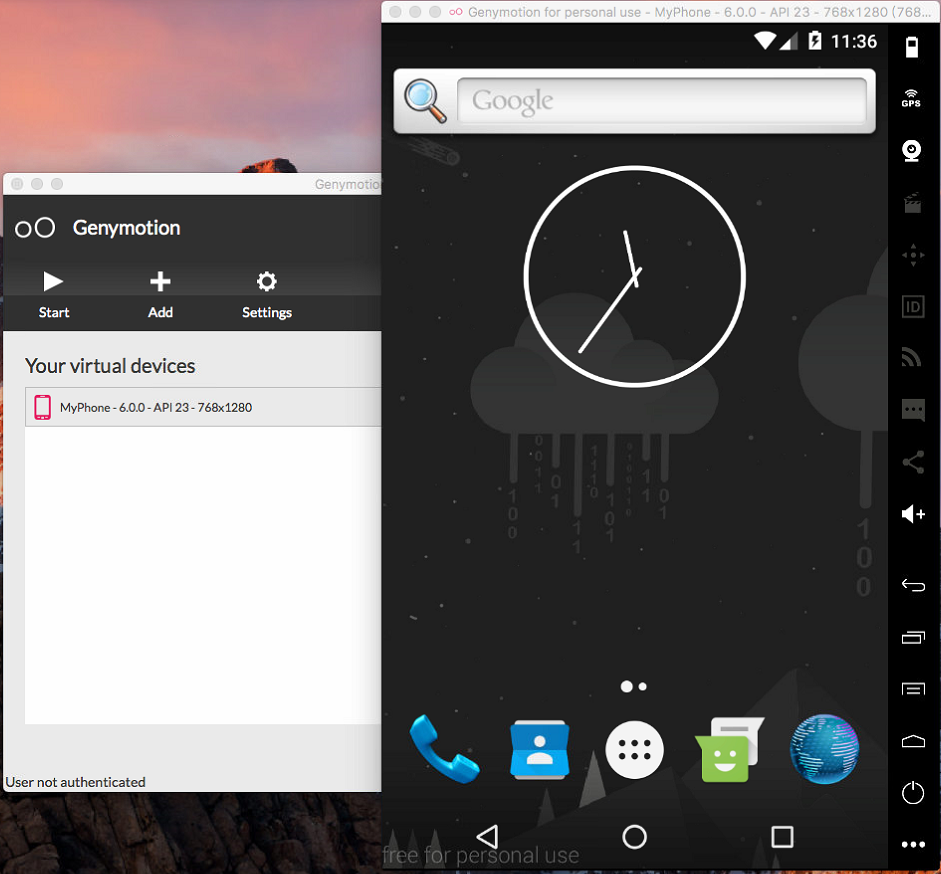The width and height of the screenshot is (941, 874).
Task: Click the Genymotion logo in the header
Action: tap(35, 228)
